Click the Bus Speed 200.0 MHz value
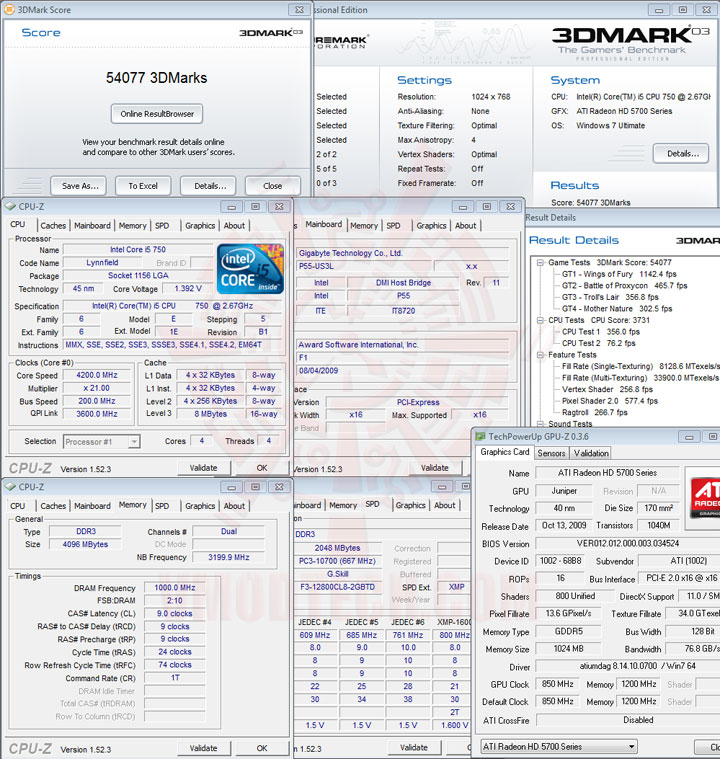The height and width of the screenshot is (759, 720). [97, 401]
